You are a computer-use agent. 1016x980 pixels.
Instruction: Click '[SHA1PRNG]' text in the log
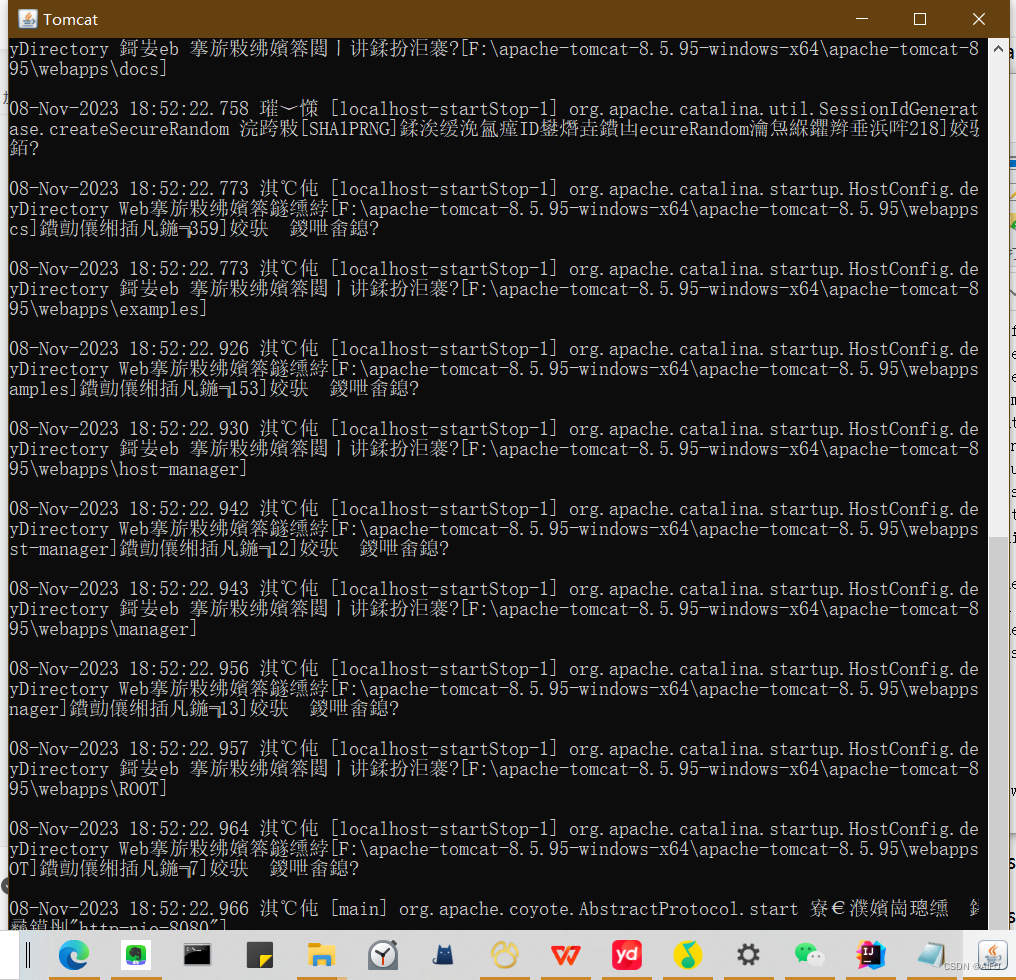click(349, 128)
